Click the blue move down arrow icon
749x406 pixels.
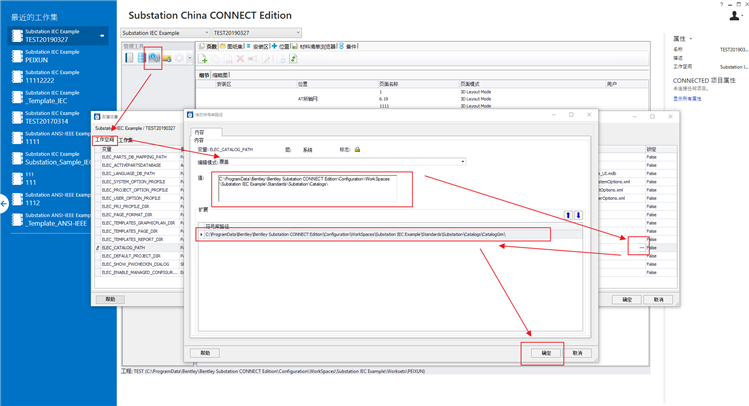578,215
